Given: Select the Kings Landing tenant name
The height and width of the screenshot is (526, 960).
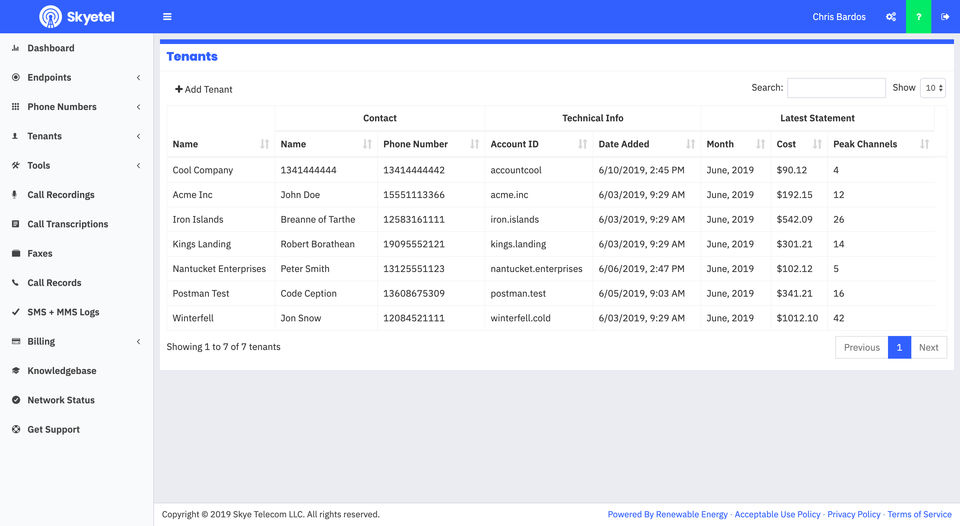Looking at the screenshot, I should pyautogui.click(x=201, y=244).
